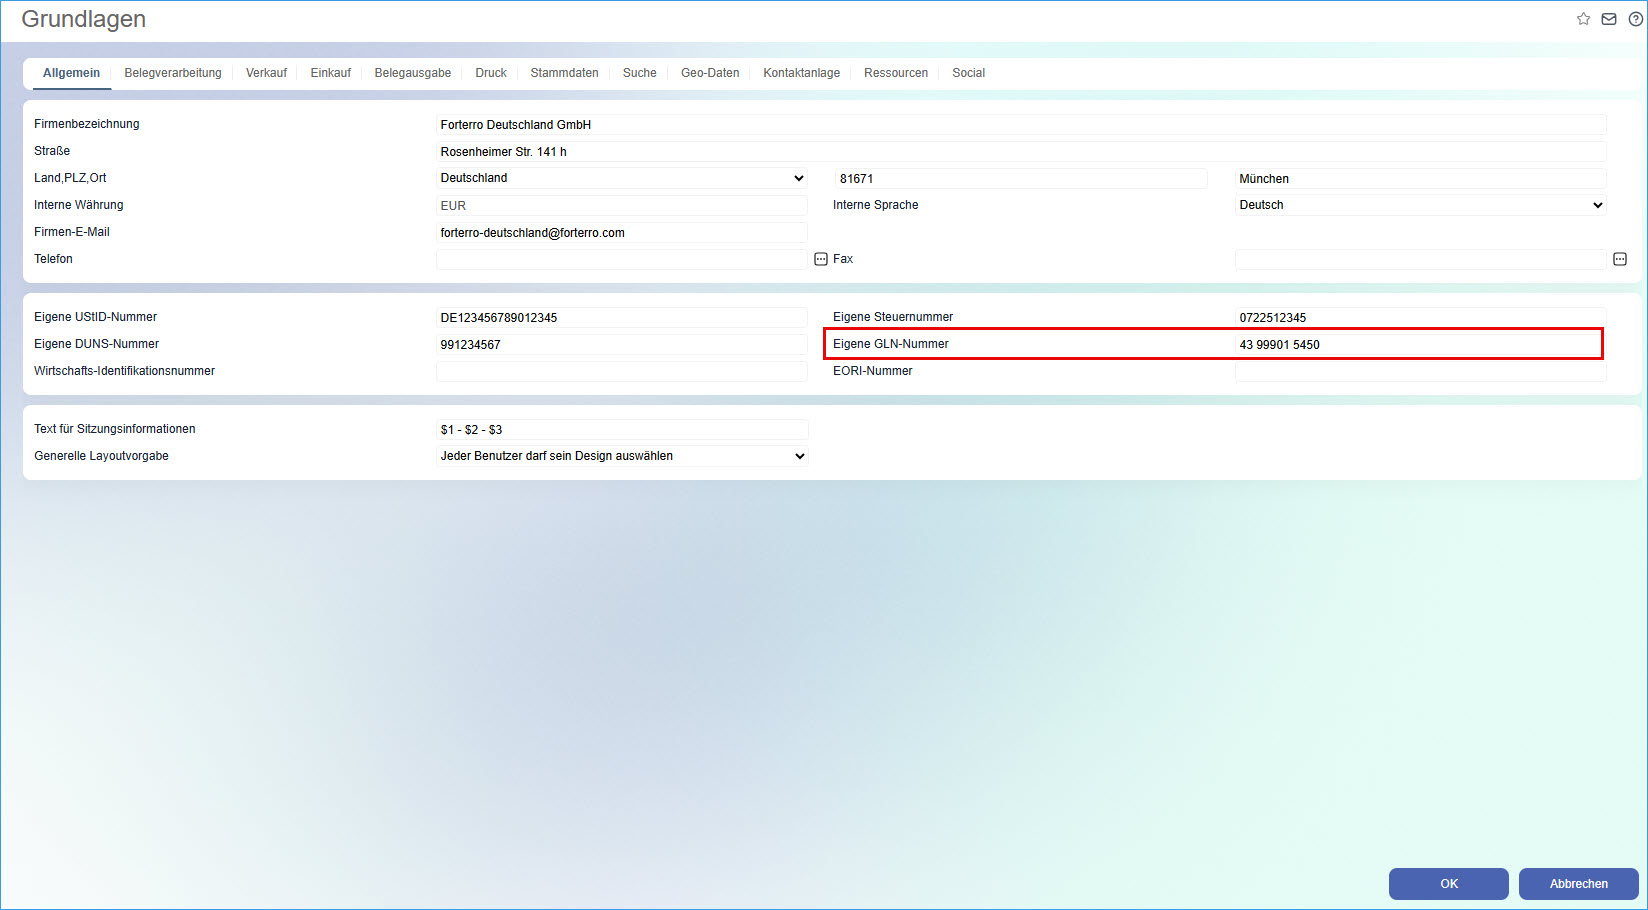Select the Eigene GLN-Nummer label
The width and height of the screenshot is (1648, 910).
pos(891,344)
